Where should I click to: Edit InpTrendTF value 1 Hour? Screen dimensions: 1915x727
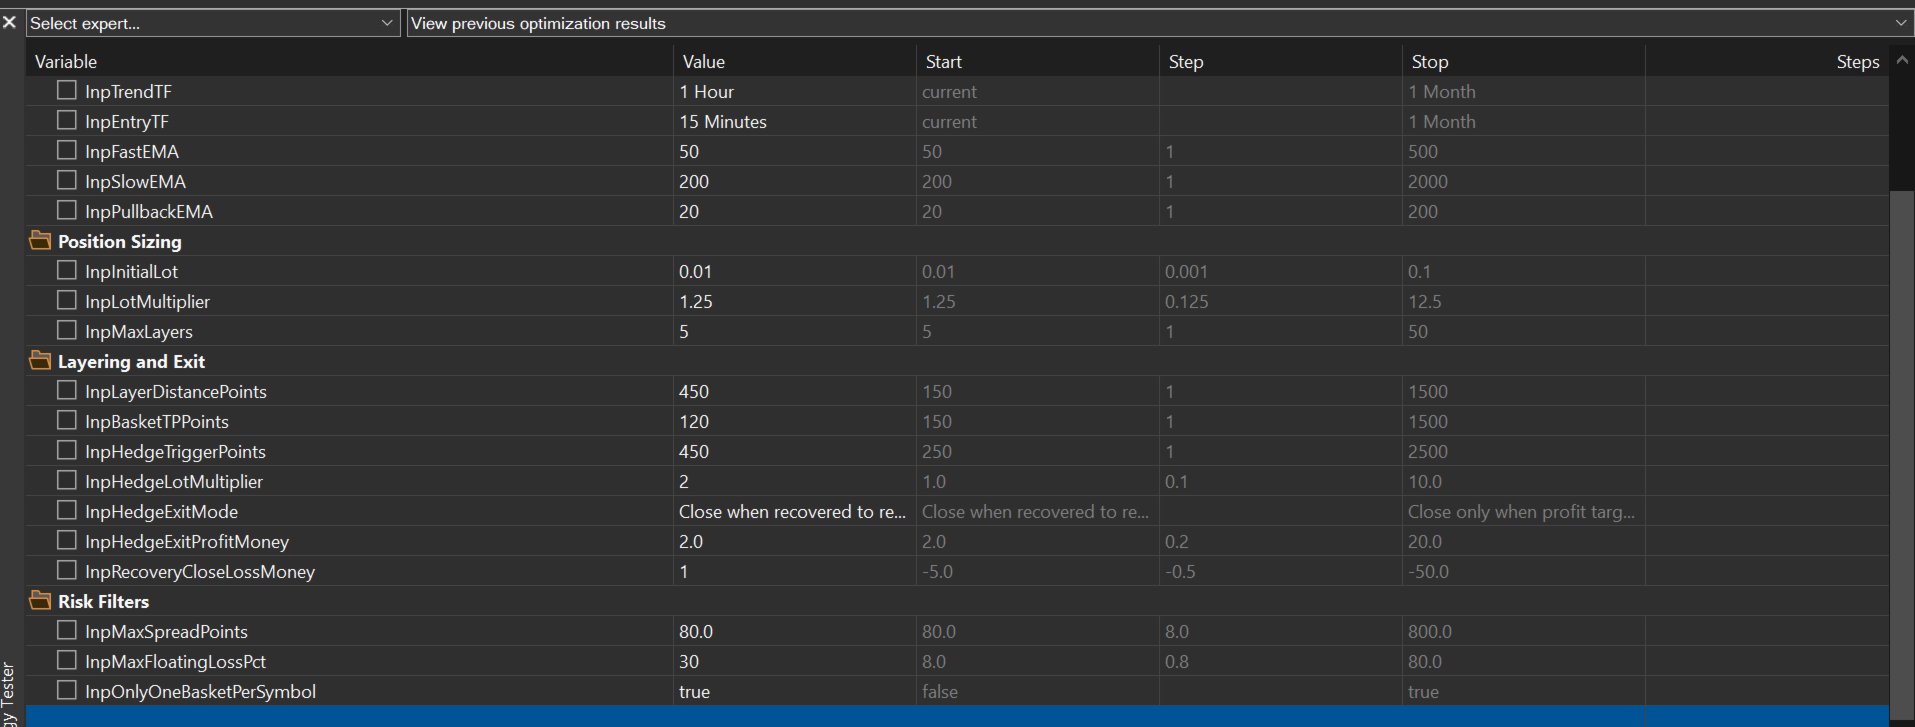pos(795,91)
